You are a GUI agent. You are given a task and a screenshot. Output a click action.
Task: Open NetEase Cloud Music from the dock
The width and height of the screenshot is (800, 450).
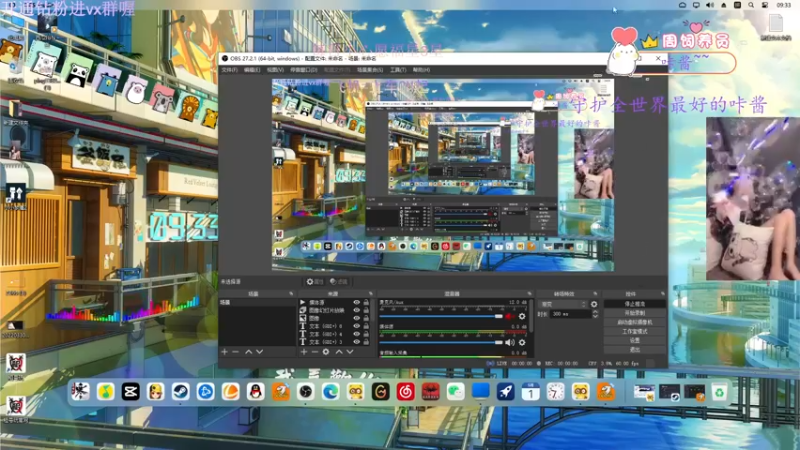tap(406, 392)
